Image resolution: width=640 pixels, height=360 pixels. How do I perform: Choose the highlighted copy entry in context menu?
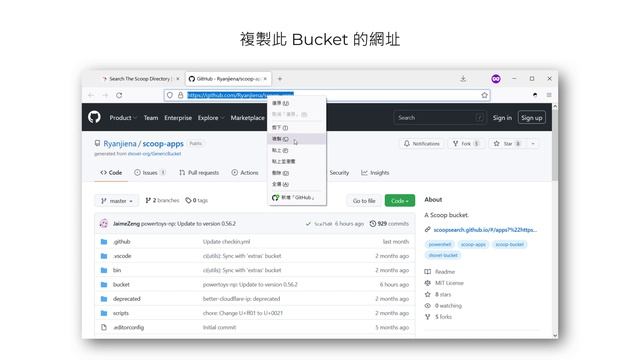coord(297,139)
